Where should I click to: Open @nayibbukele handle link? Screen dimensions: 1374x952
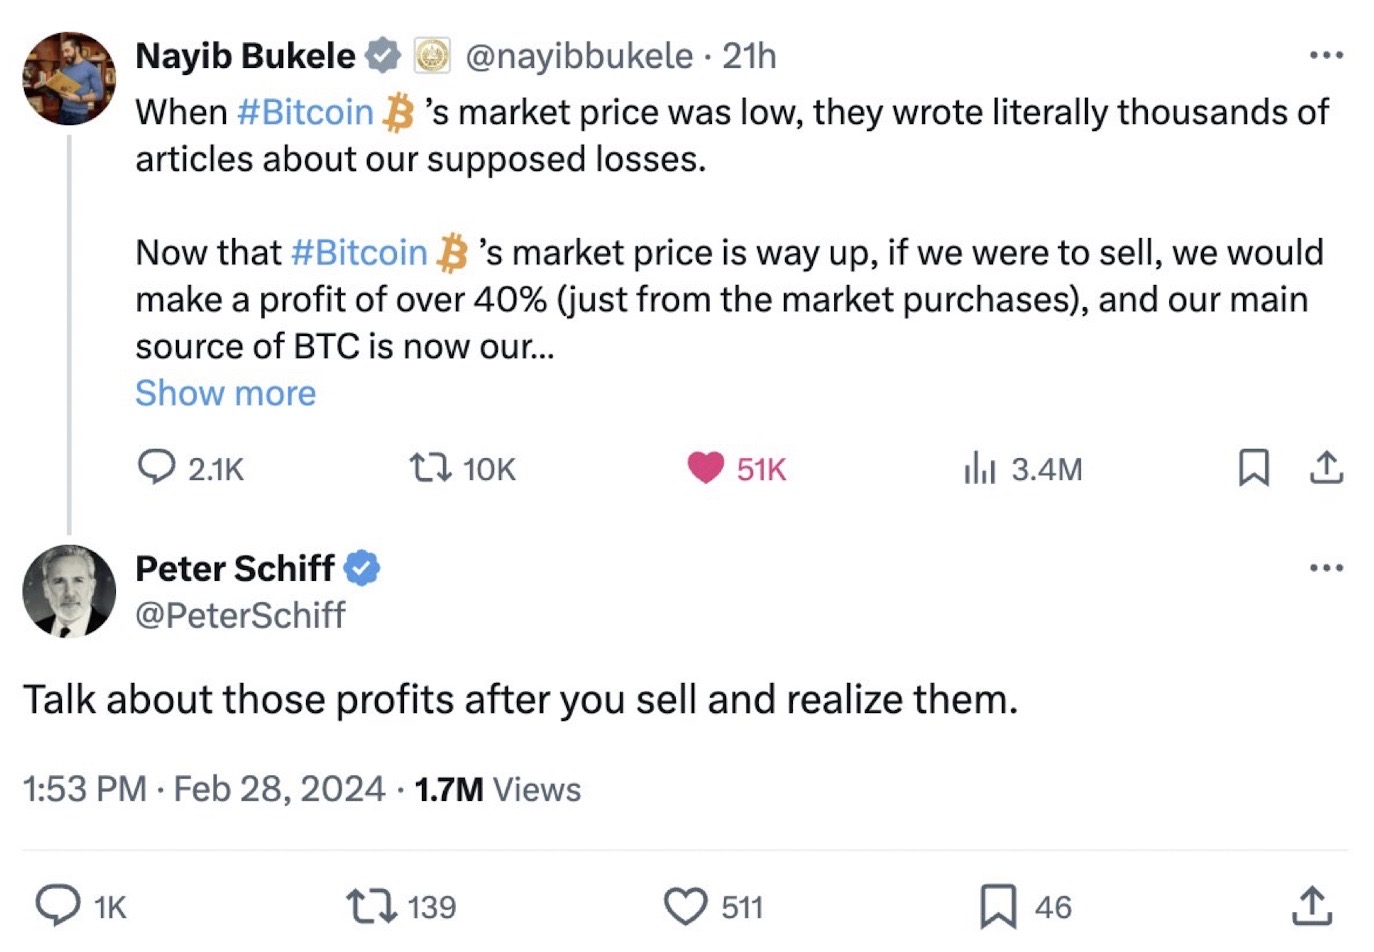[579, 56]
